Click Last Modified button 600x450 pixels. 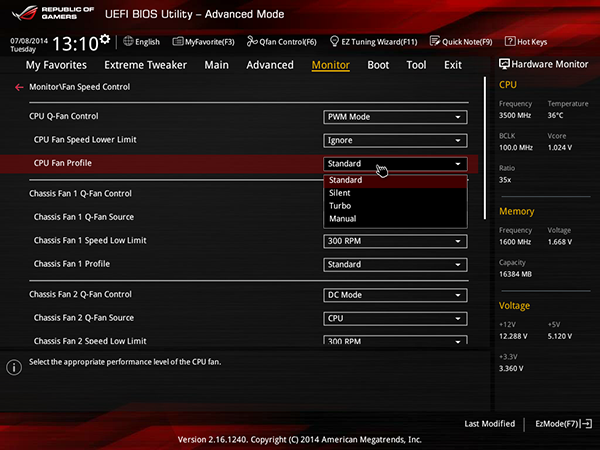point(489,424)
